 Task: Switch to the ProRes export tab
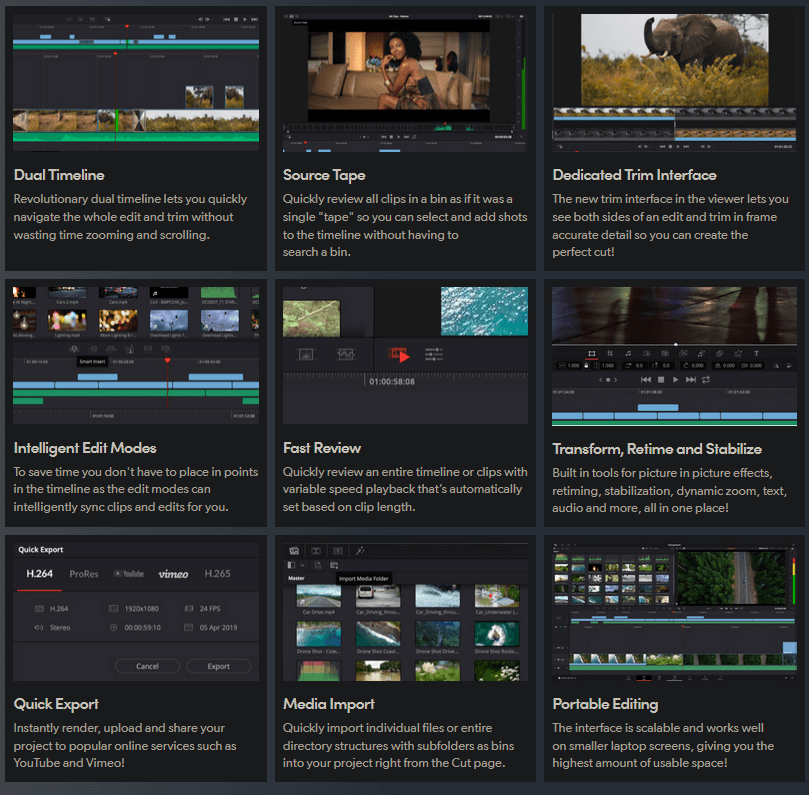tap(84, 573)
